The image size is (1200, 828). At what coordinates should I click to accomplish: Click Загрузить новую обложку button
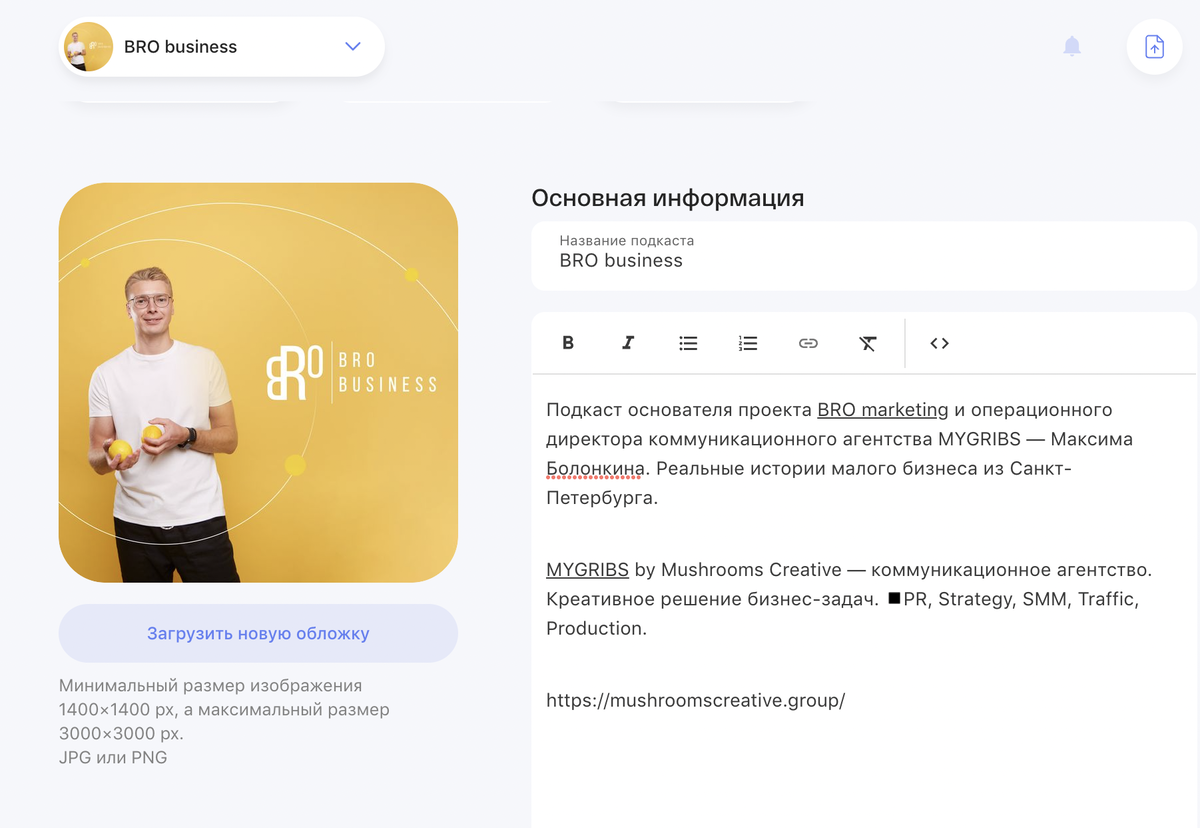[x=258, y=633]
